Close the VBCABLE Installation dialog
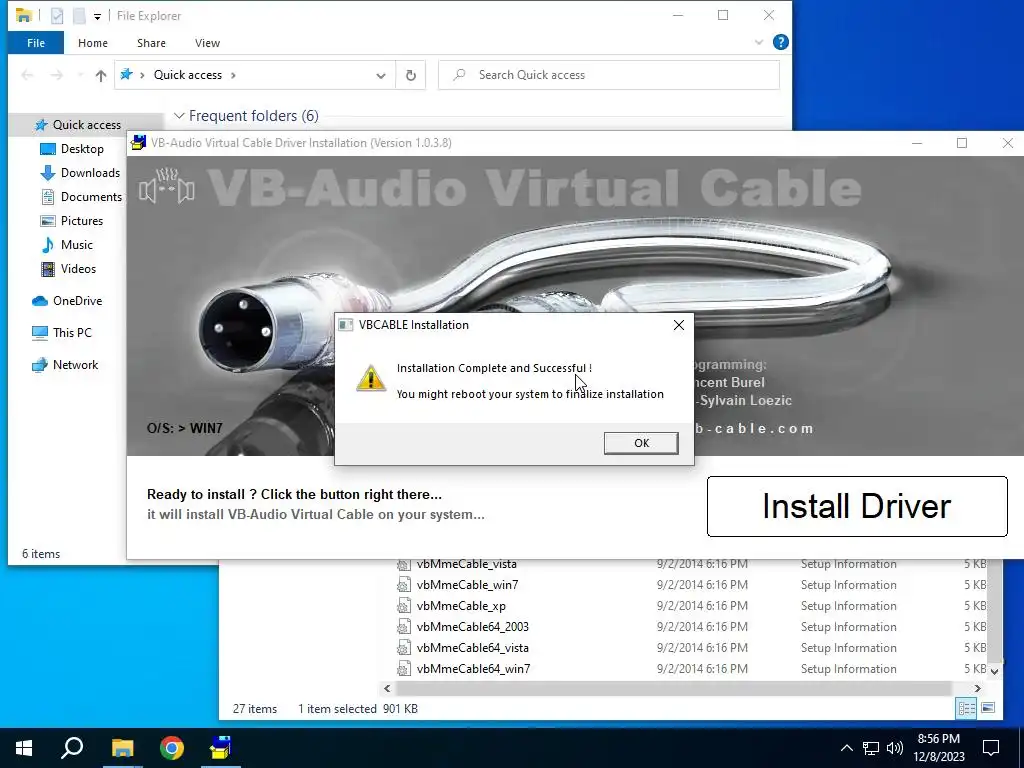The image size is (1024, 768). (x=679, y=325)
